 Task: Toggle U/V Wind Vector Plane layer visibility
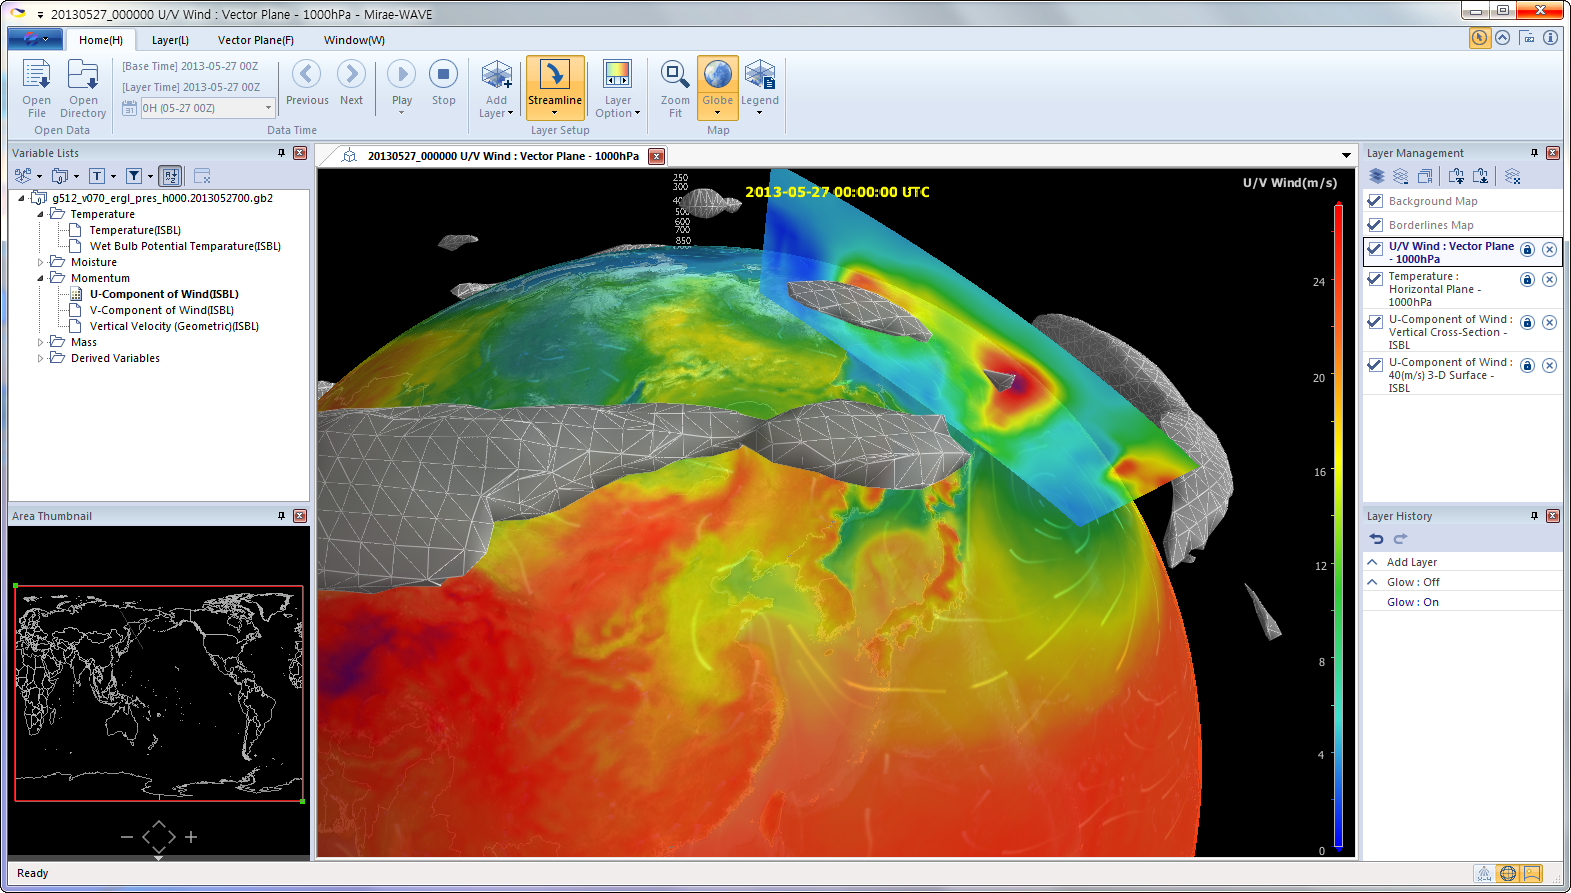(x=1376, y=249)
